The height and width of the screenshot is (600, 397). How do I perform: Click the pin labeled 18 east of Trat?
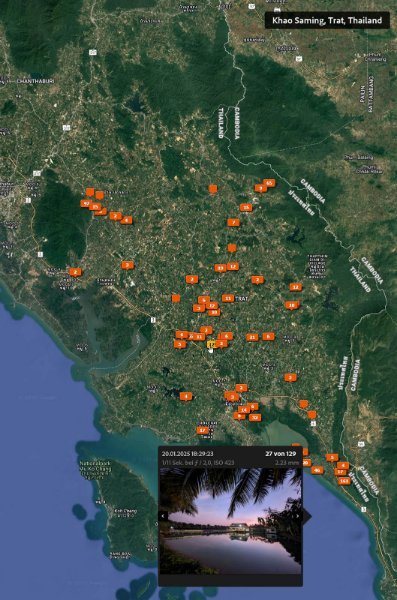[292, 305]
